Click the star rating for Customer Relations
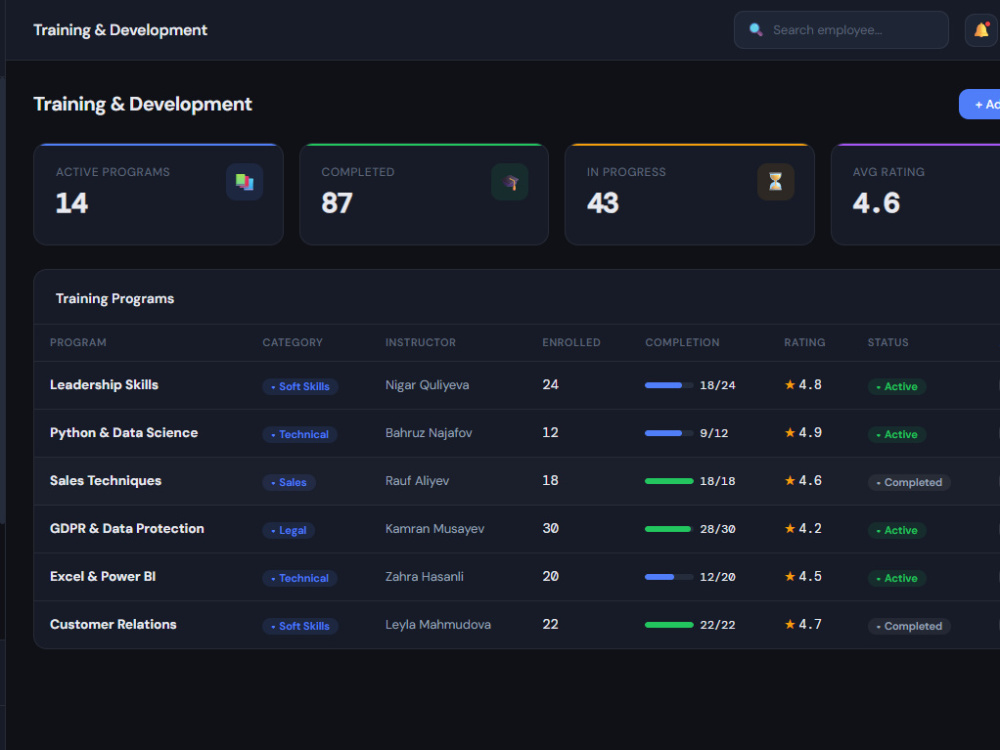 tap(803, 624)
